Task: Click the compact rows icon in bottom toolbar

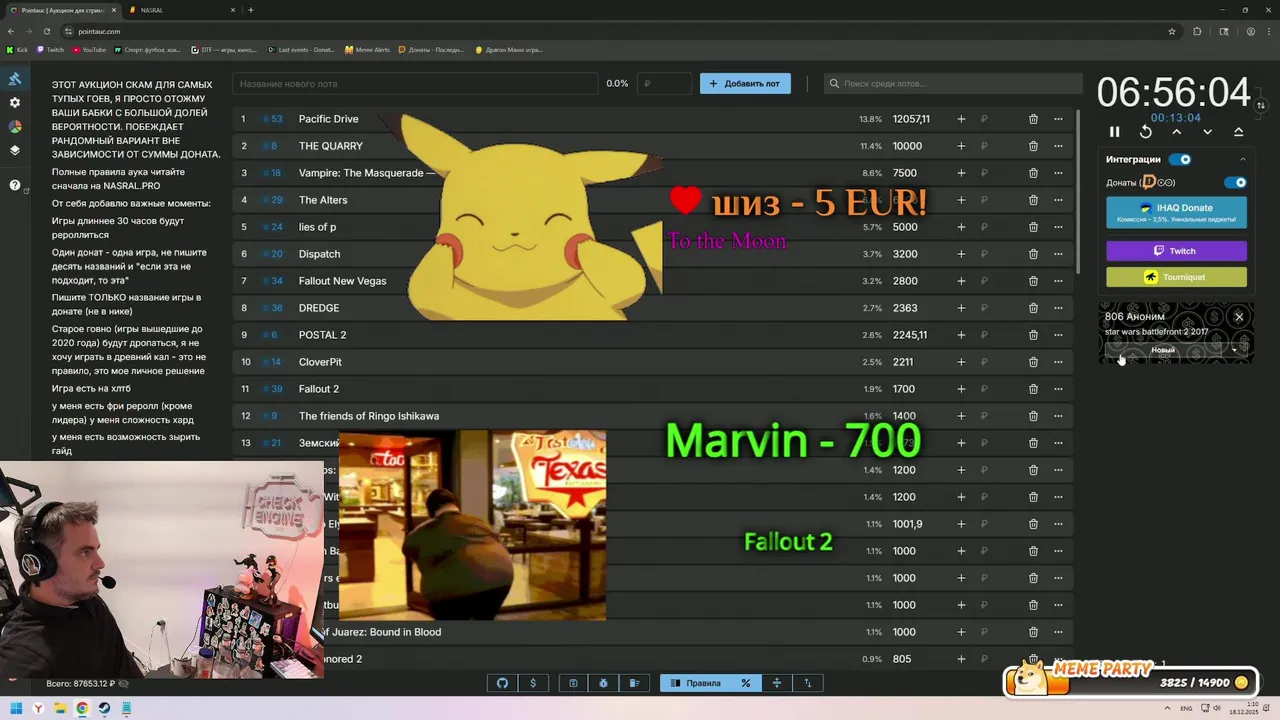Action: click(x=777, y=683)
